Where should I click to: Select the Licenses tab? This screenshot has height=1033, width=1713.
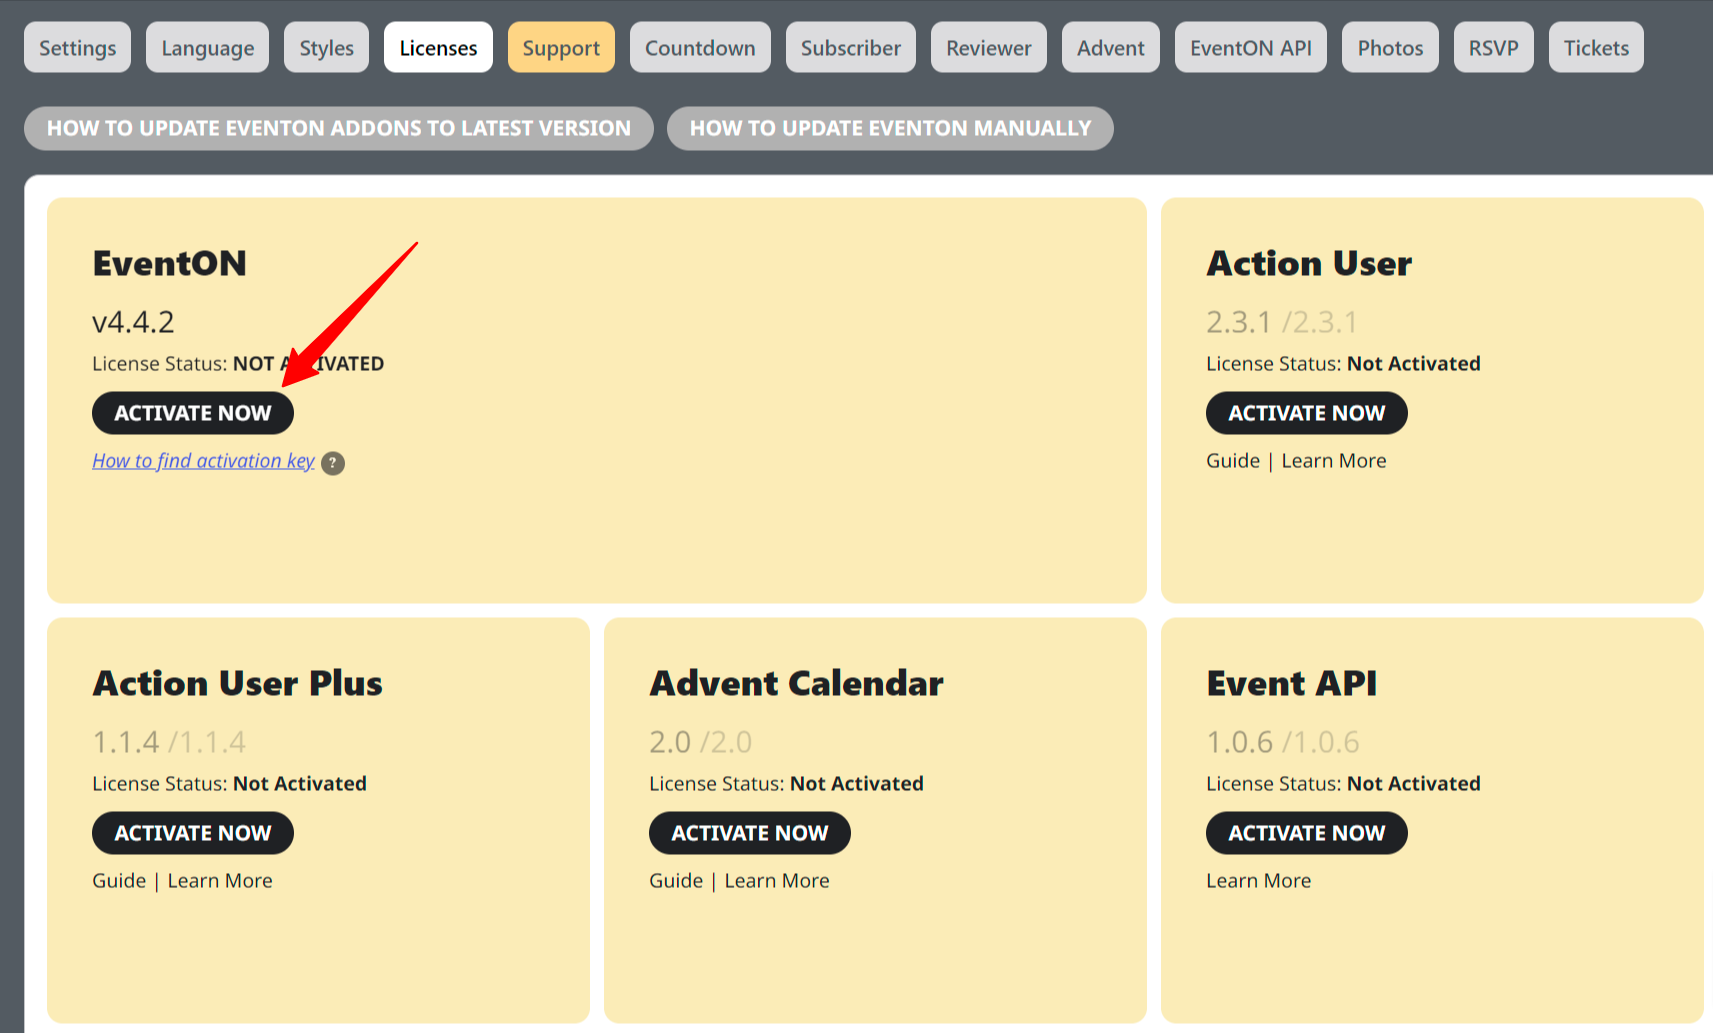tap(438, 47)
